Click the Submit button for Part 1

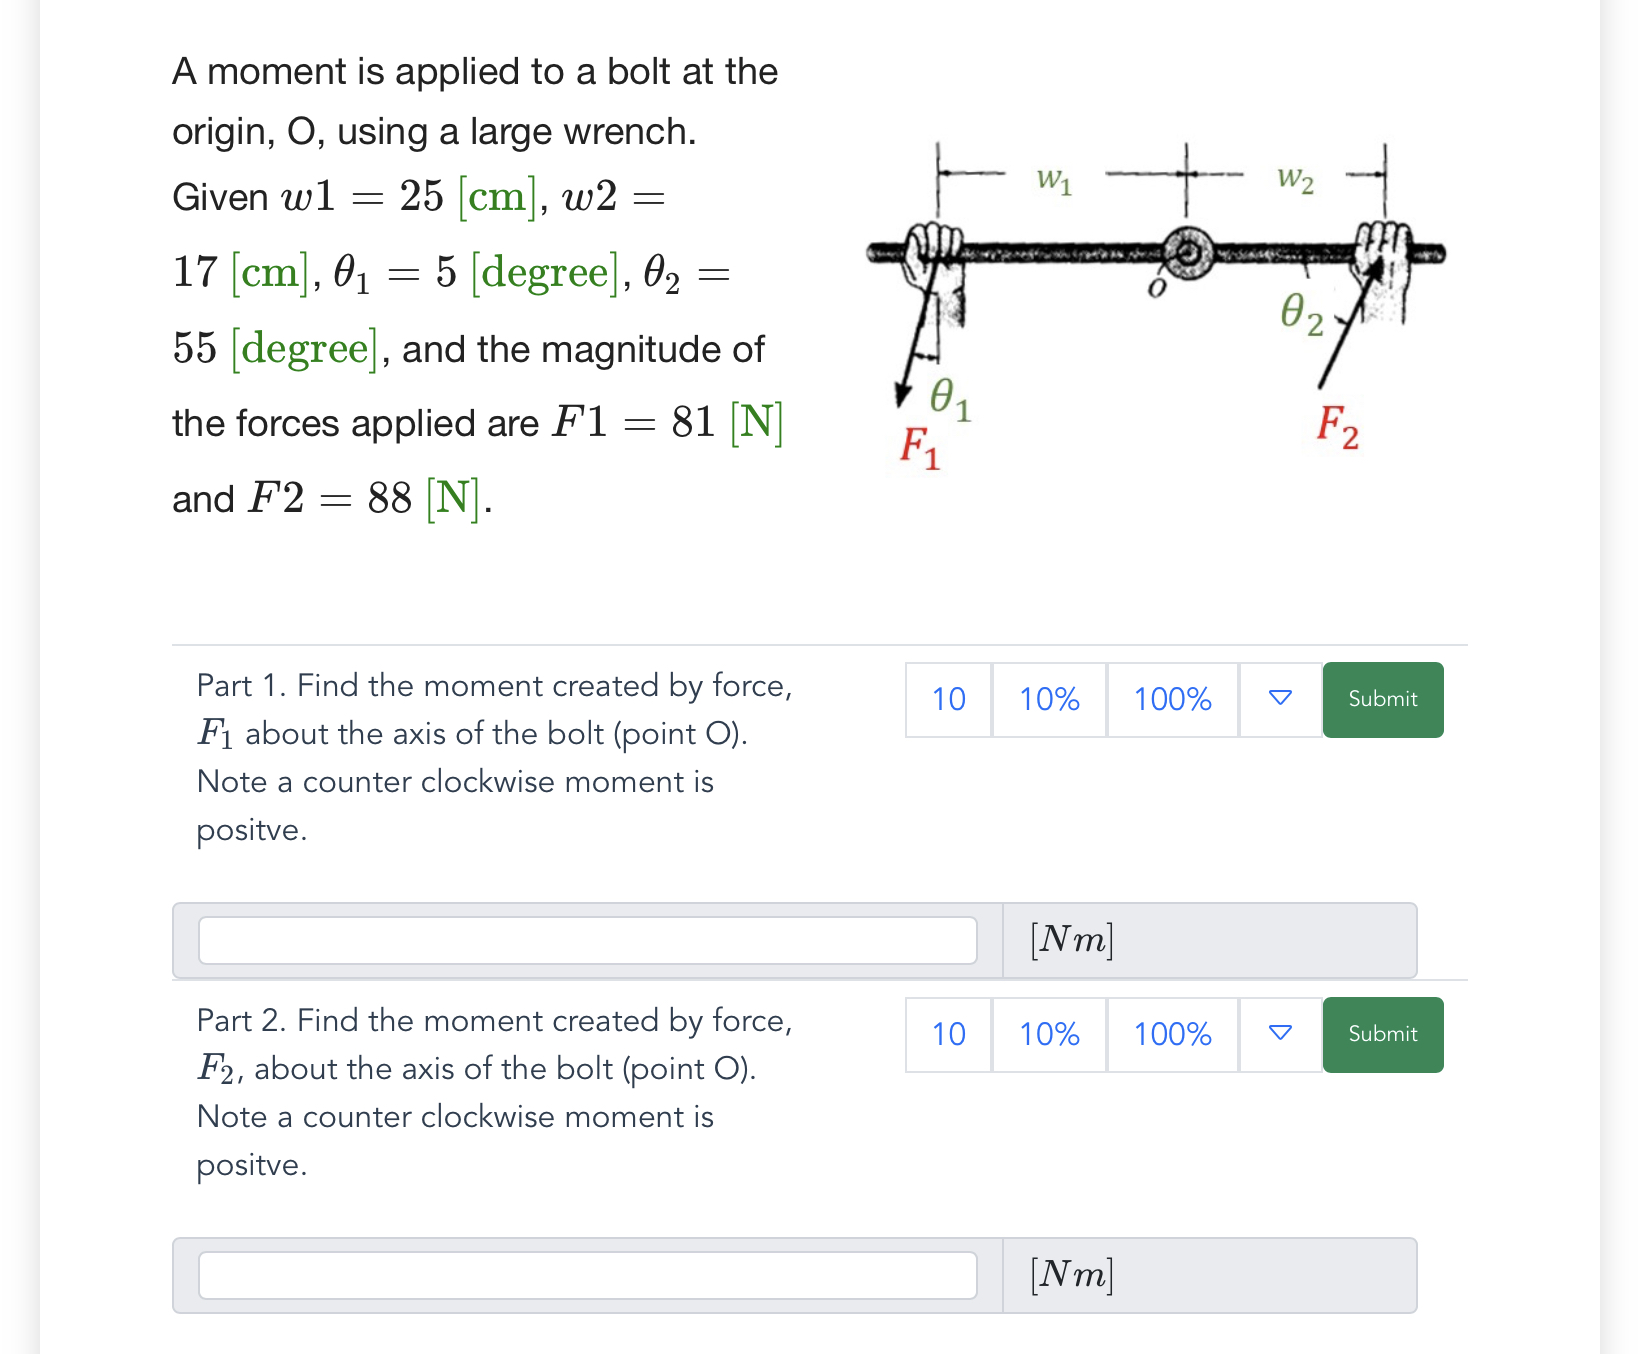tap(1382, 699)
